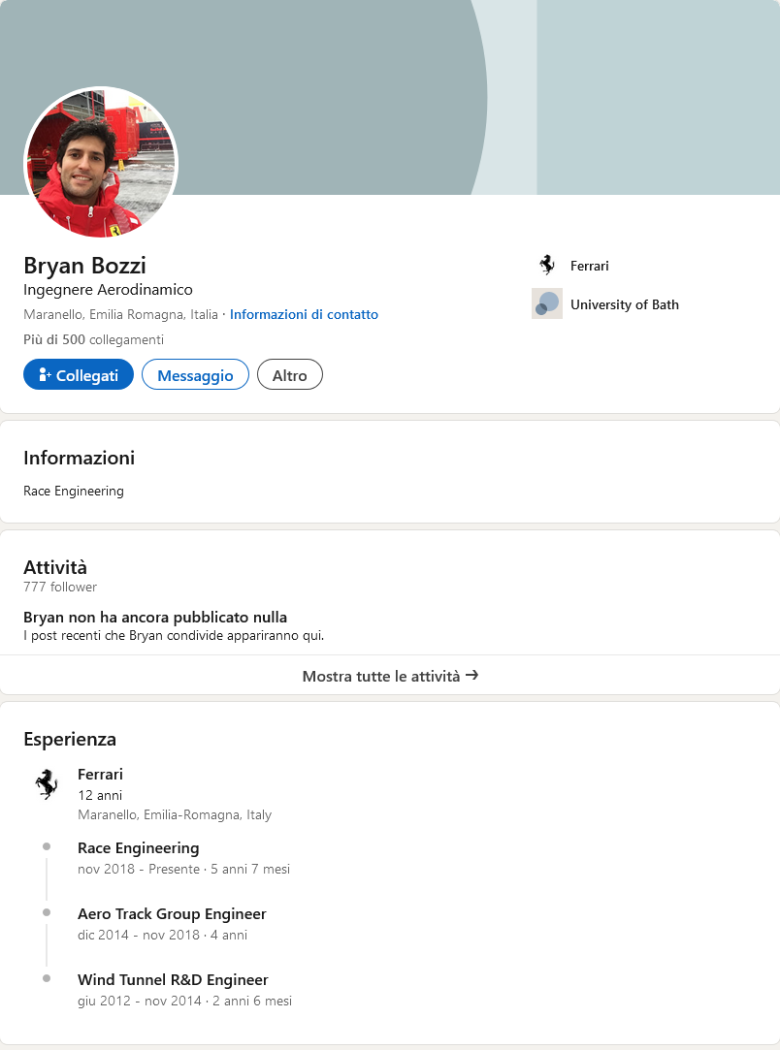Click nov 2018 - Presente date range
This screenshot has width=780, height=1050.
139,869
